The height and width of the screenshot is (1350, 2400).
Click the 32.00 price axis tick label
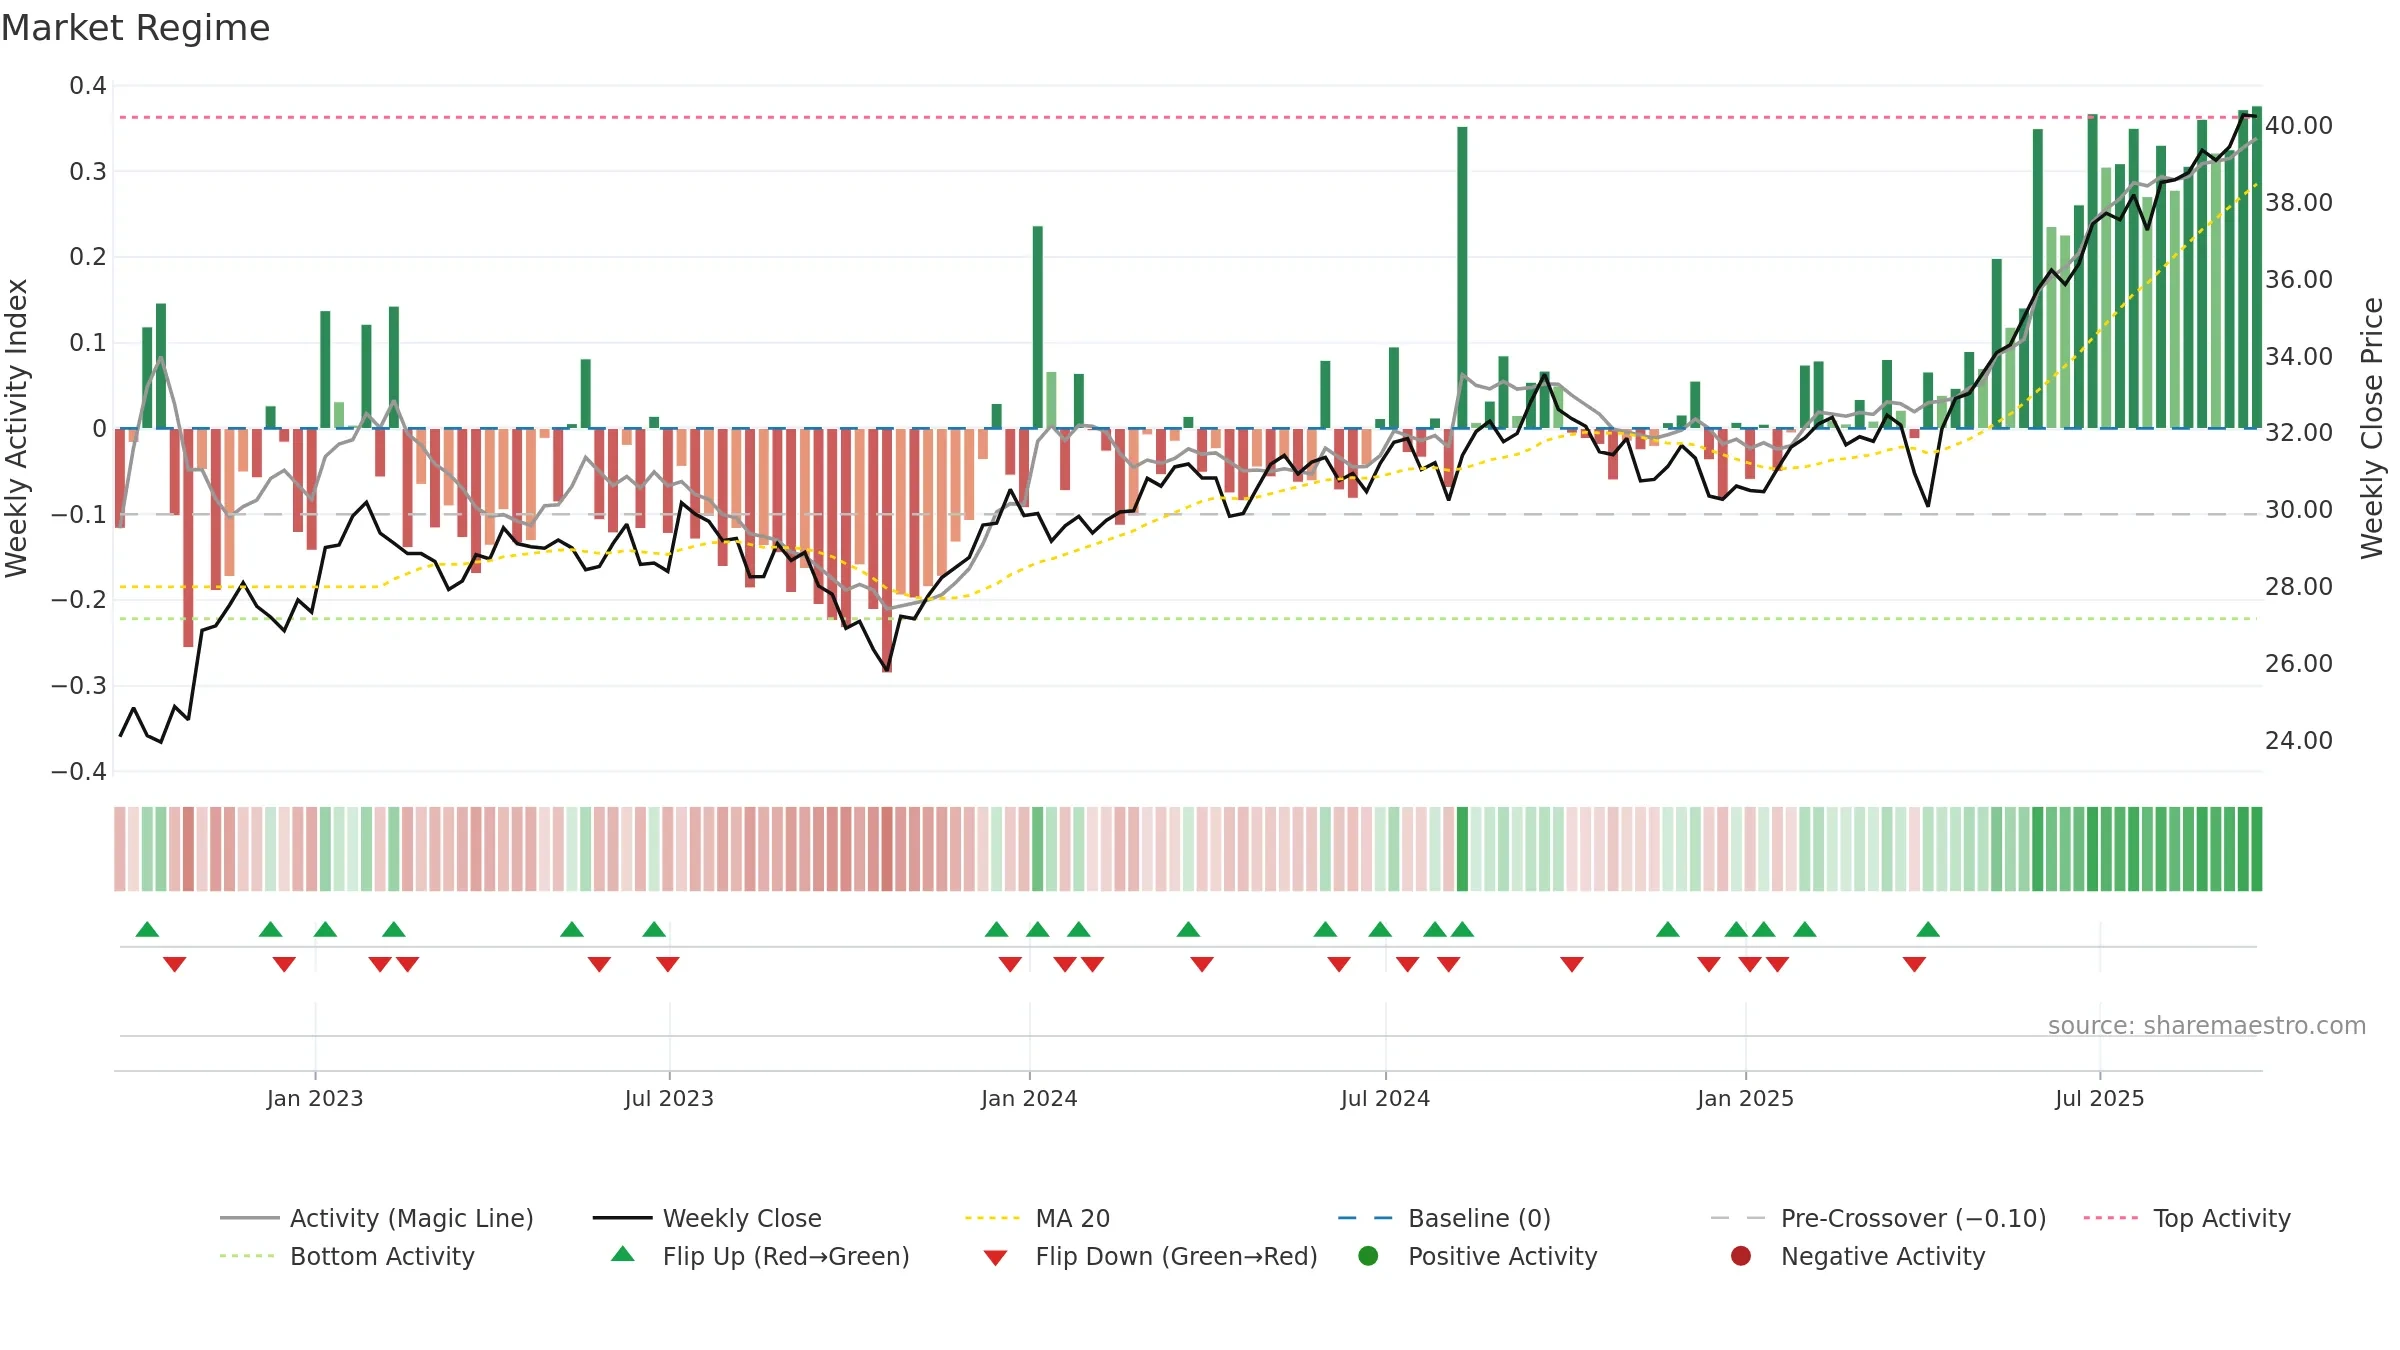click(2299, 432)
